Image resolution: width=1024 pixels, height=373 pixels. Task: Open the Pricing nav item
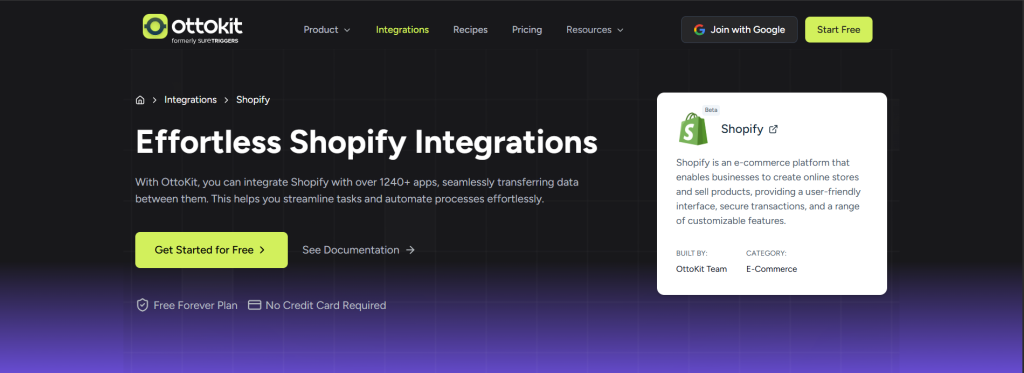527,29
